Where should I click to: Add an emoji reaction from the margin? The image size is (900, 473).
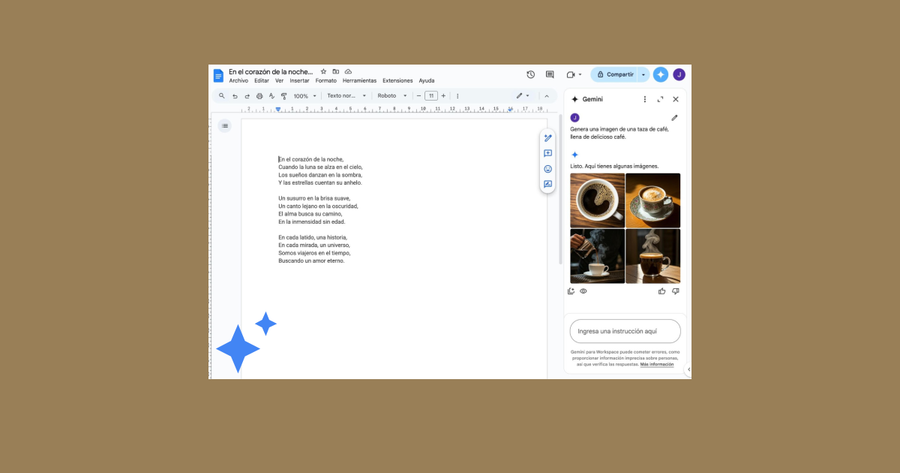click(x=548, y=169)
